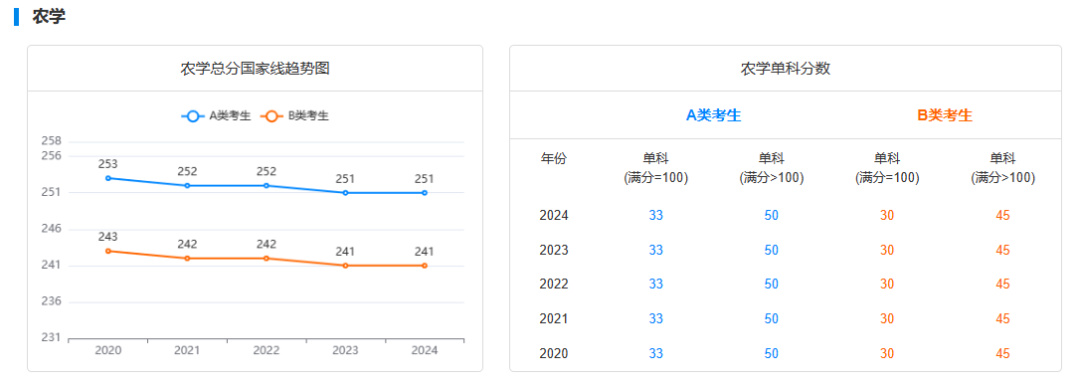Click the score 50 in the 2023 row
The image size is (1080, 384).
(x=771, y=250)
